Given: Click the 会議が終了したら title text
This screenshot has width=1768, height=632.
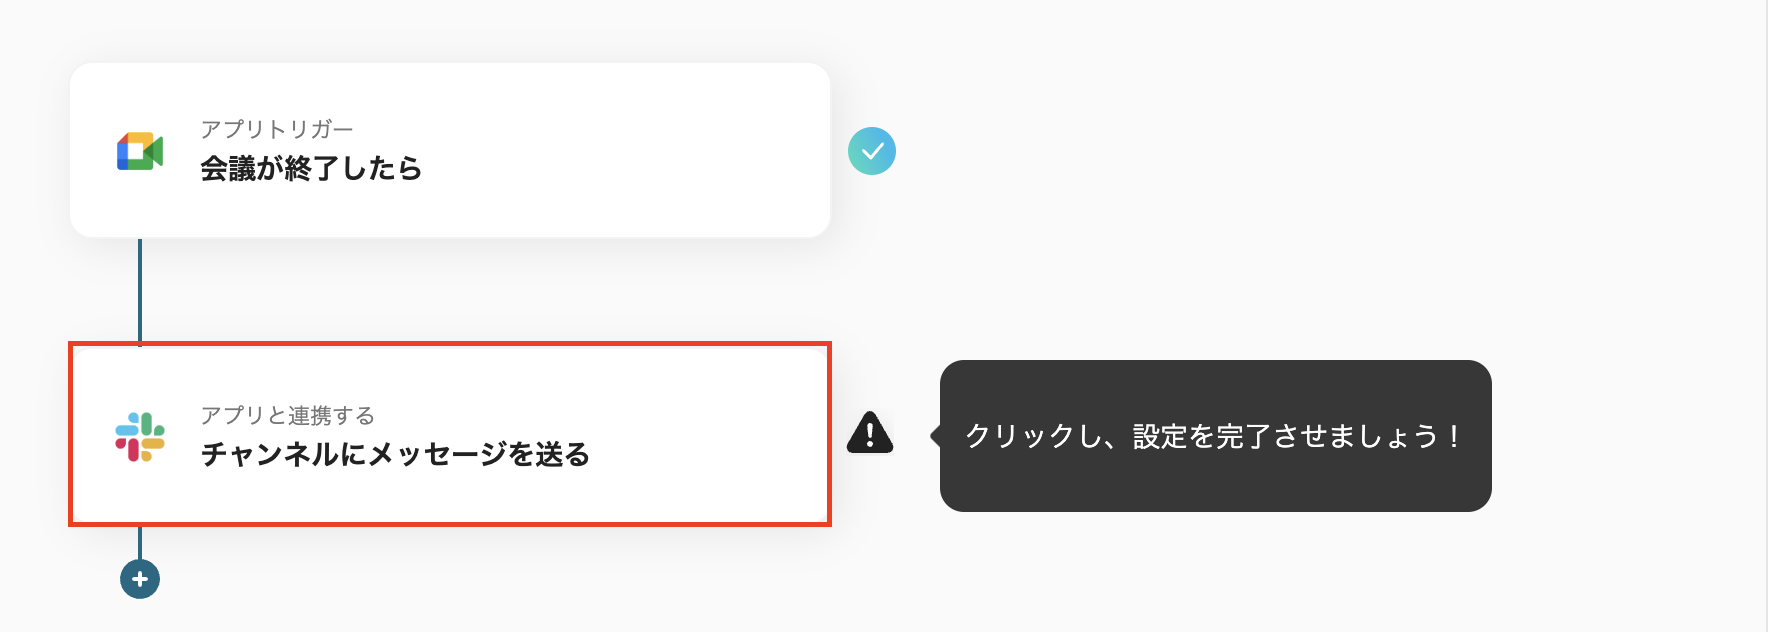Looking at the screenshot, I should [x=310, y=169].
